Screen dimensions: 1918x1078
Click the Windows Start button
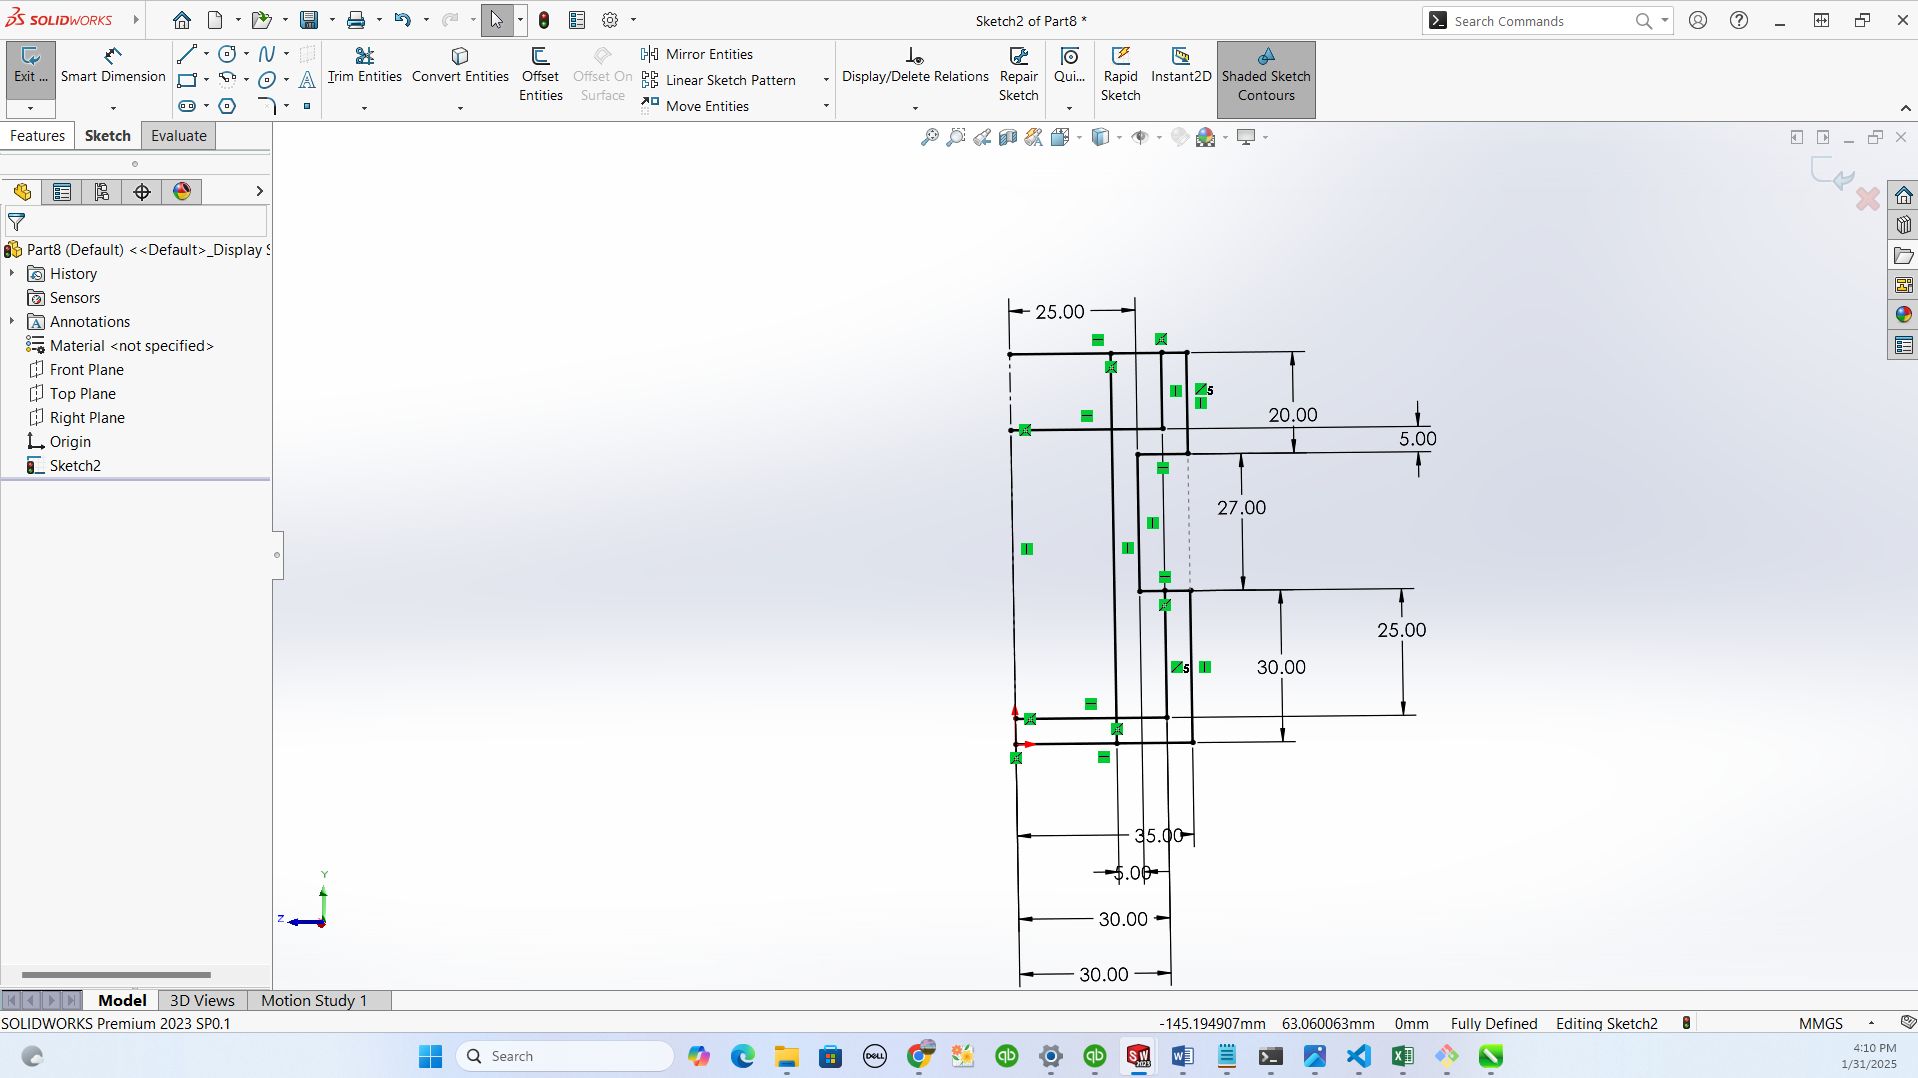(430, 1056)
